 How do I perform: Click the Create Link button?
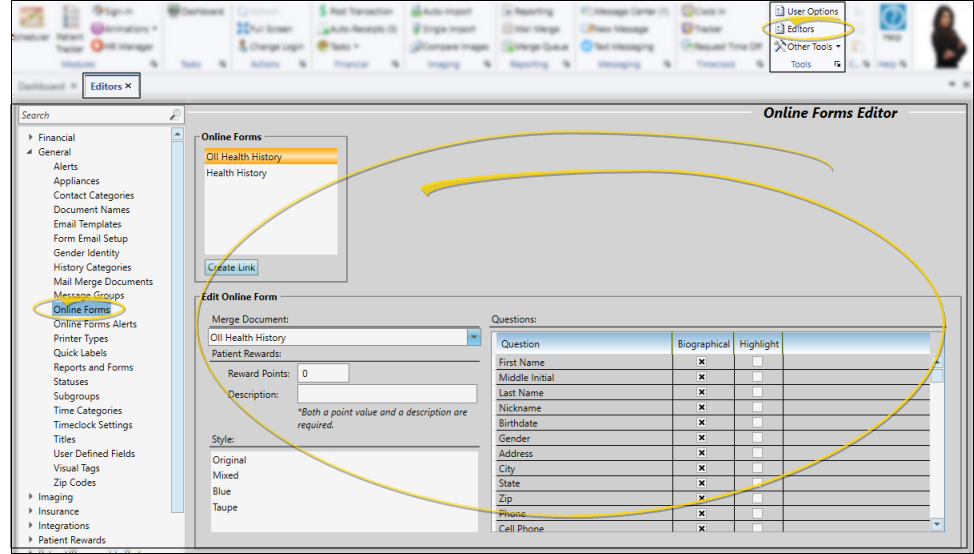pyautogui.click(x=231, y=268)
